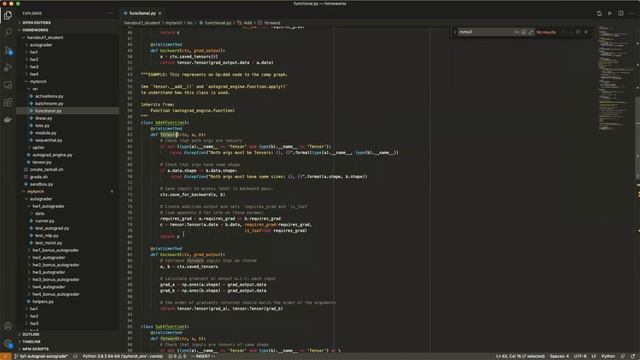The height and width of the screenshot is (360, 640).
Task: Change indentation via Spaces: 4
Action: pos(559,356)
